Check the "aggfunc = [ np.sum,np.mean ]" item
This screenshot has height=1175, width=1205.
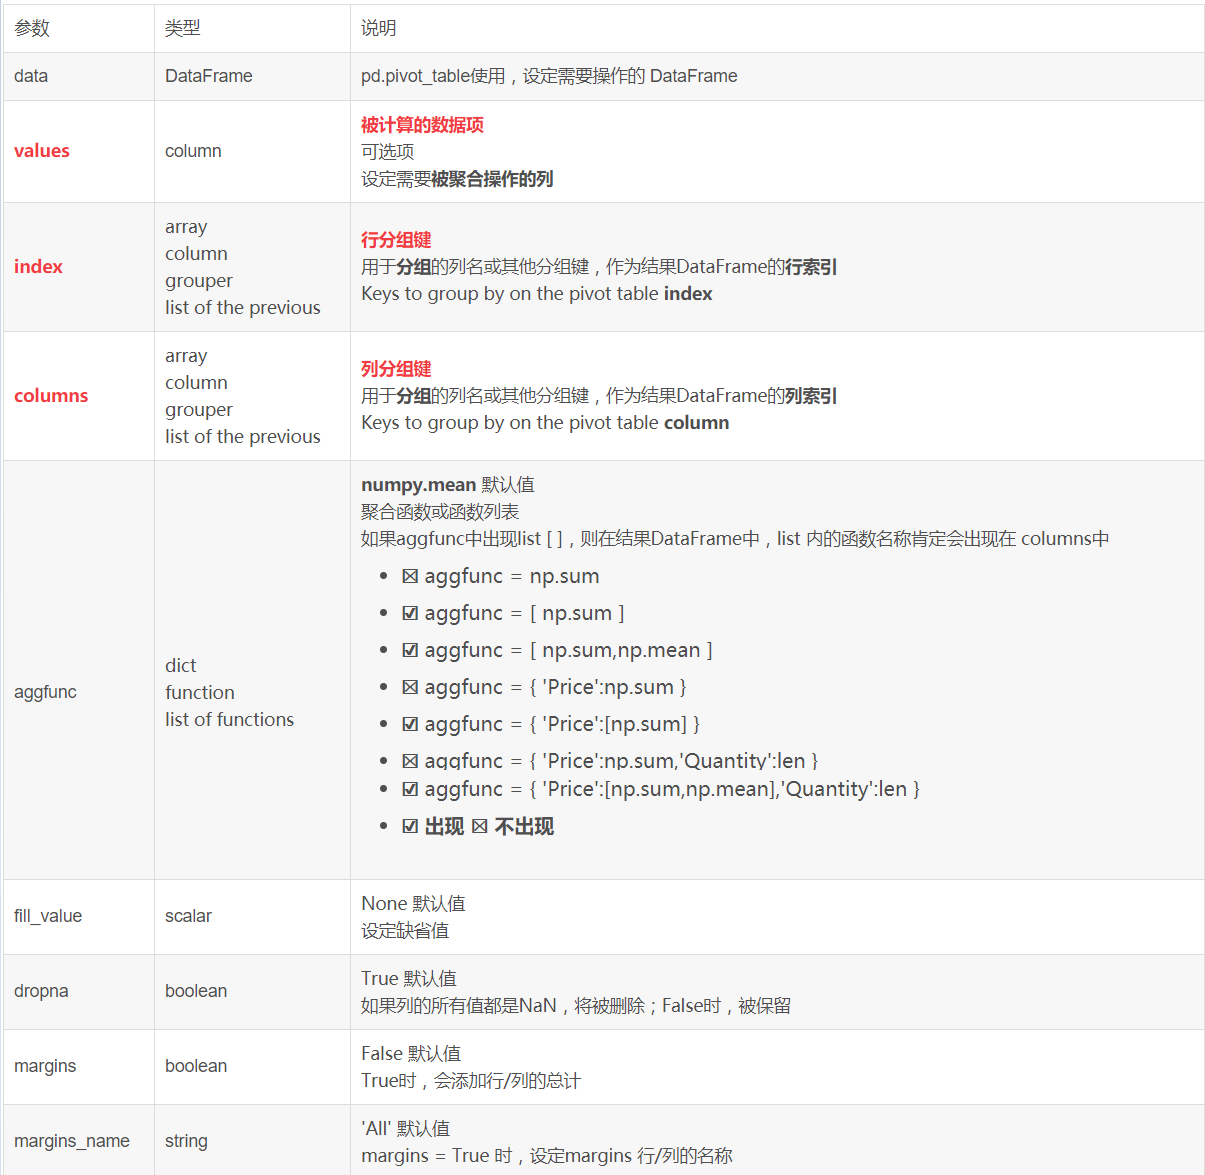pyautogui.click(x=410, y=649)
